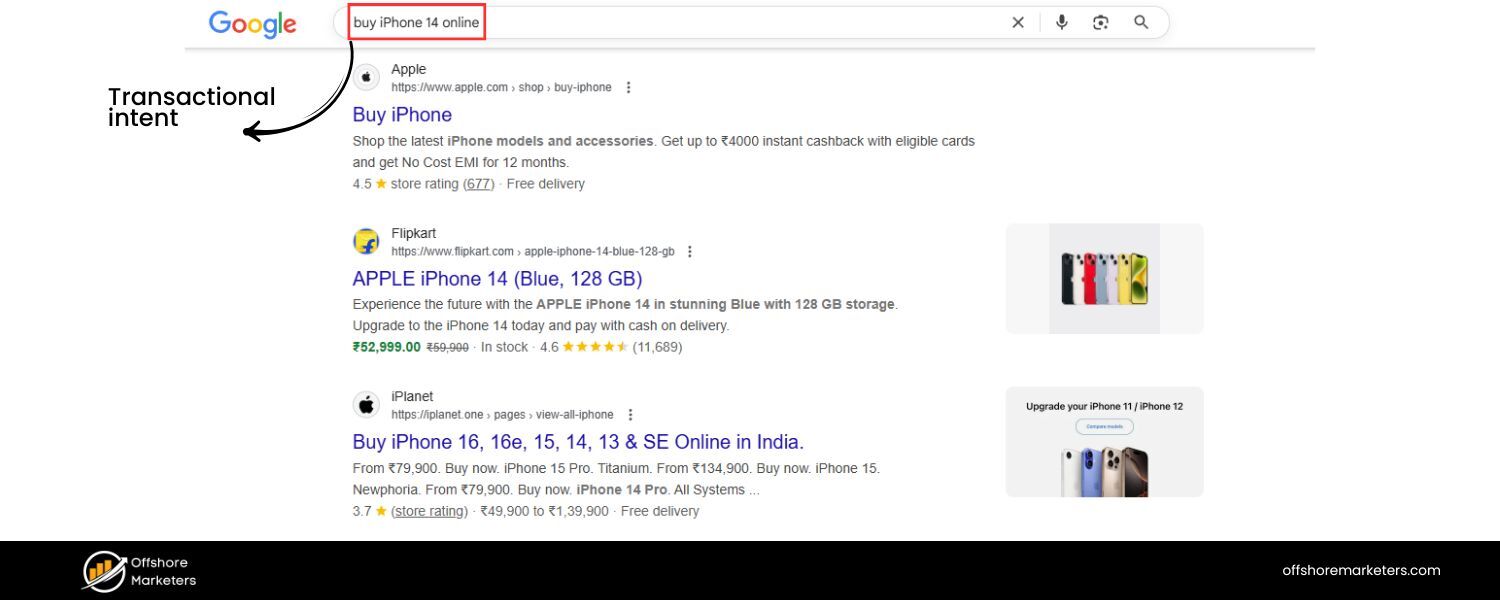Click the iPlanet favicon icon

[367, 405]
